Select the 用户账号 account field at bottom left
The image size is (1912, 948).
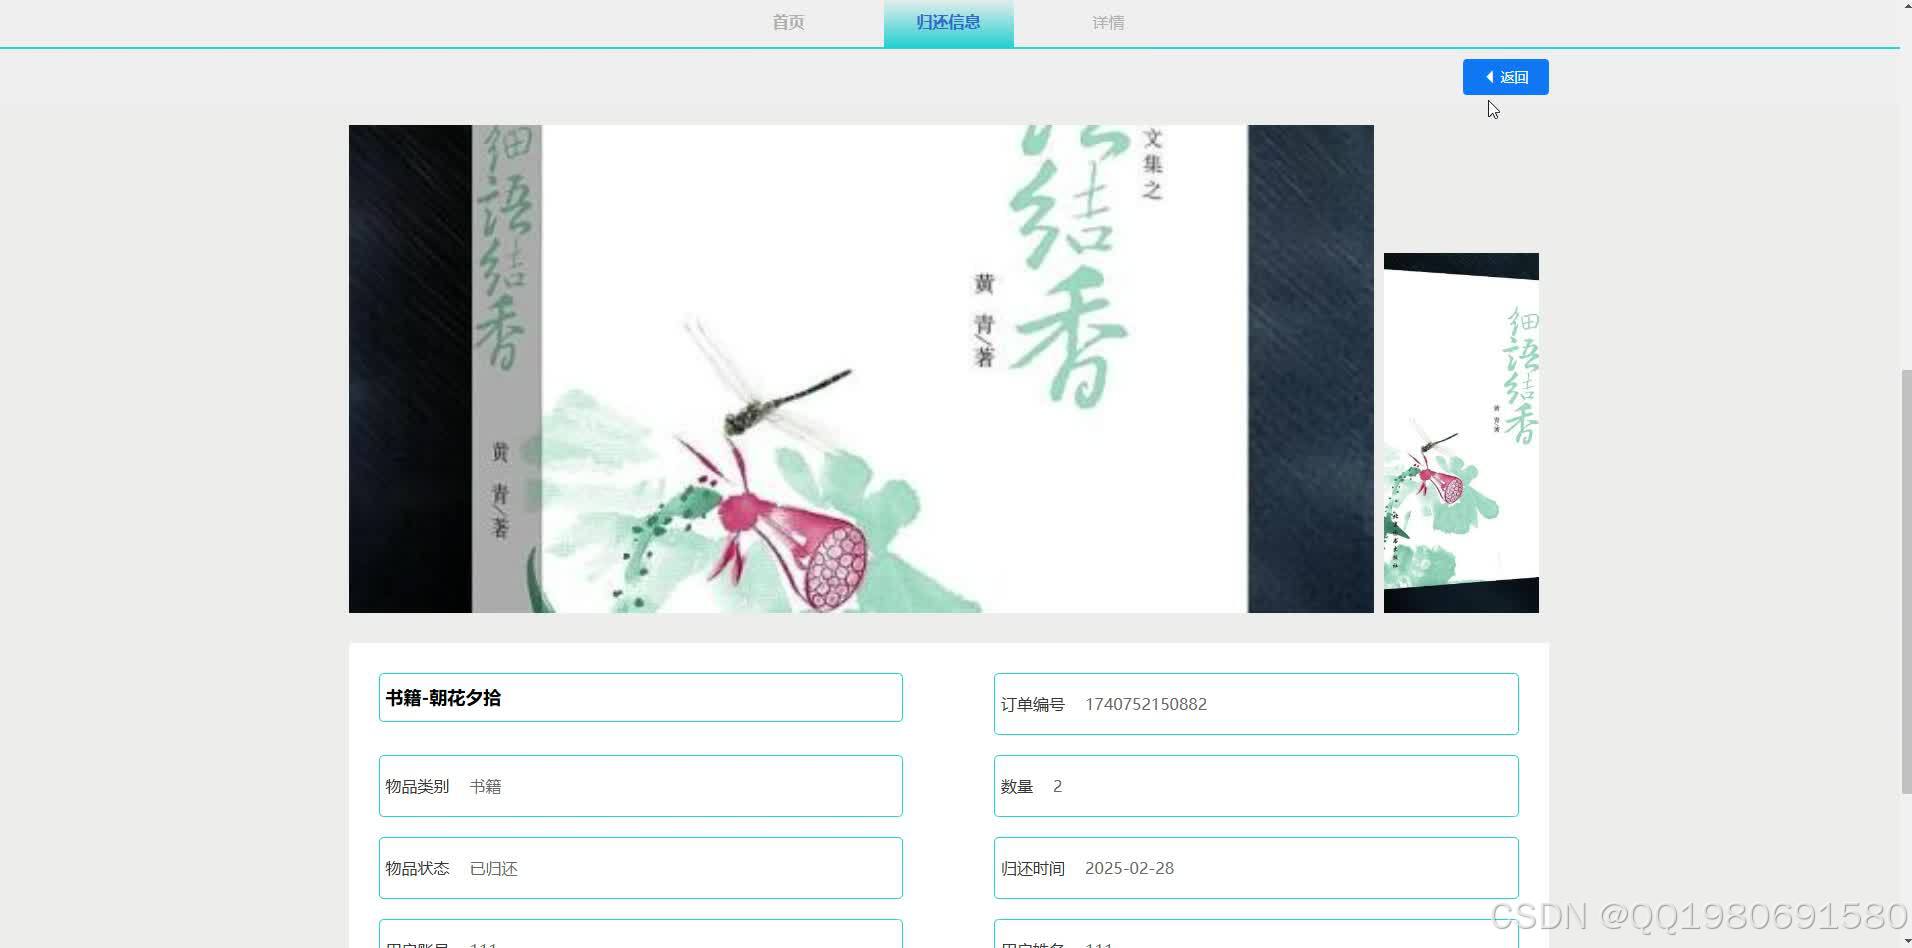640,938
